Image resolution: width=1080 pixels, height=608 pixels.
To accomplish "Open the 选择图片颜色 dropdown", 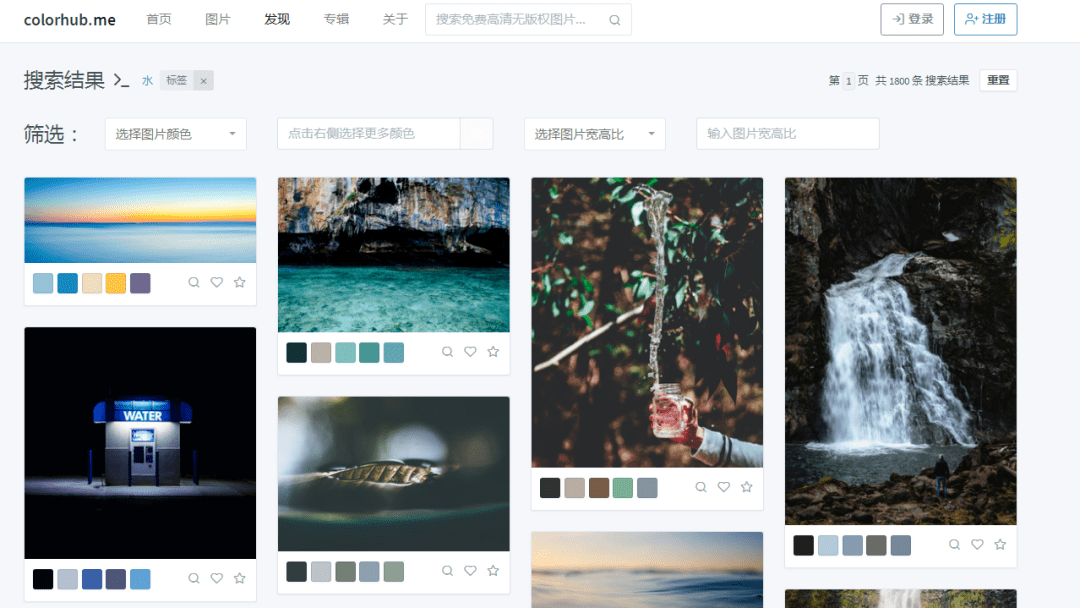I will click(176, 134).
